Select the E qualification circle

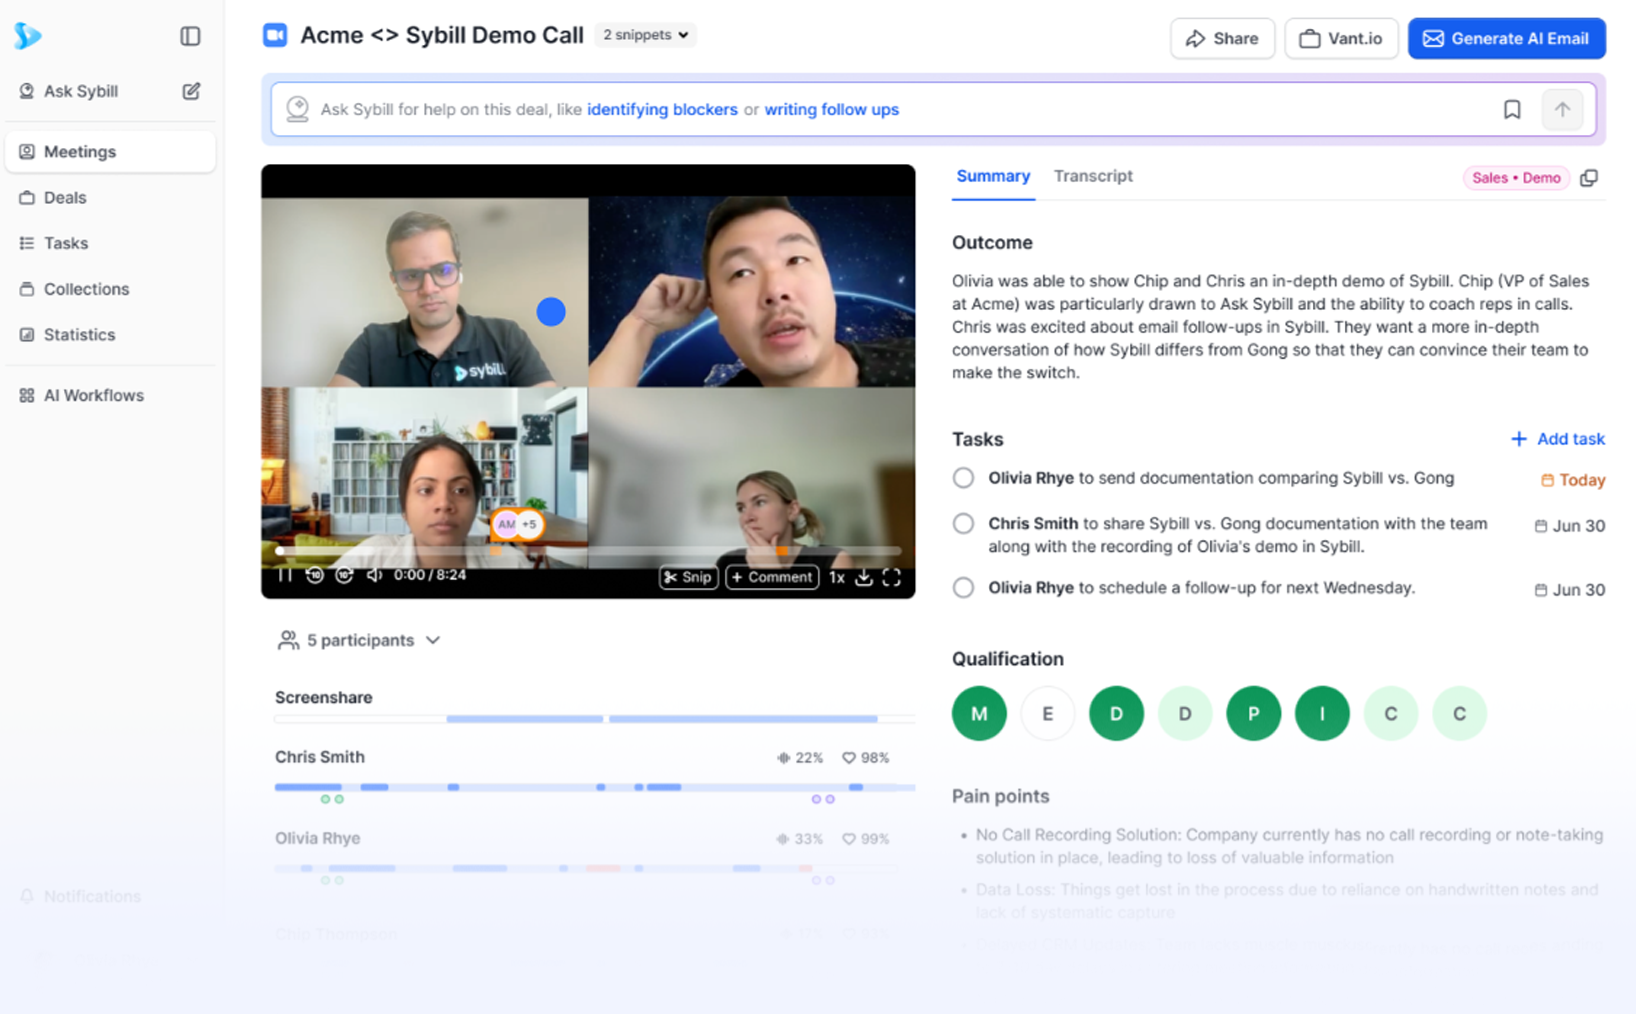point(1048,714)
